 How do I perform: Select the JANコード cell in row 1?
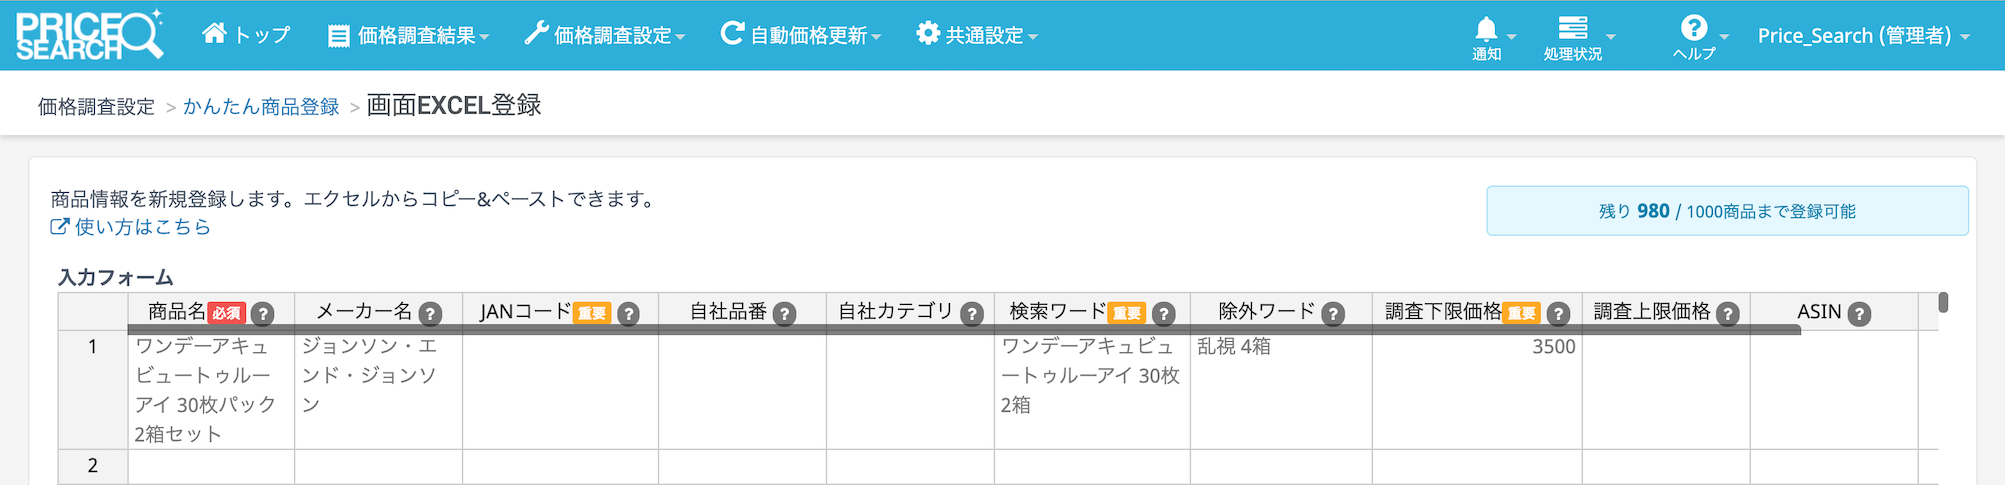pyautogui.click(x=560, y=389)
